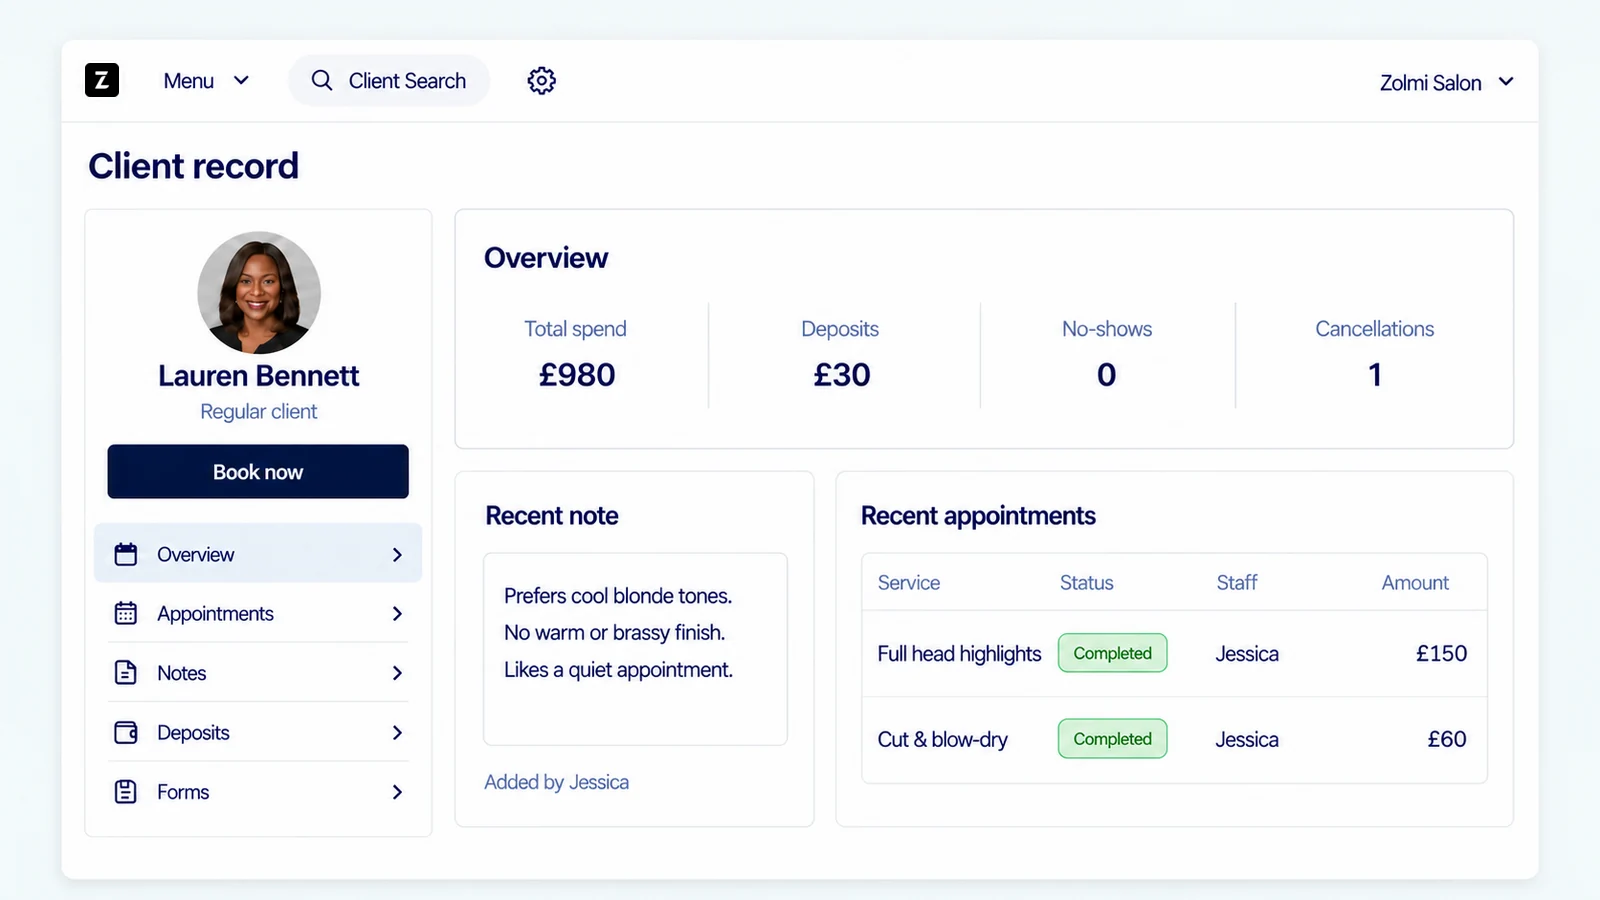This screenshot has height=900, width=1600.
Task: Click the Full head highlights service
Action: tap(959, 654)
